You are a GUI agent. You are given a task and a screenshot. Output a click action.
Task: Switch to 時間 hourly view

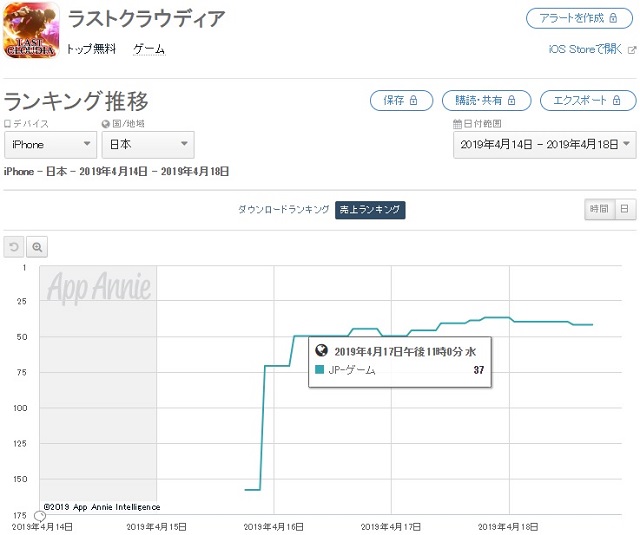[x=598, y=209]
